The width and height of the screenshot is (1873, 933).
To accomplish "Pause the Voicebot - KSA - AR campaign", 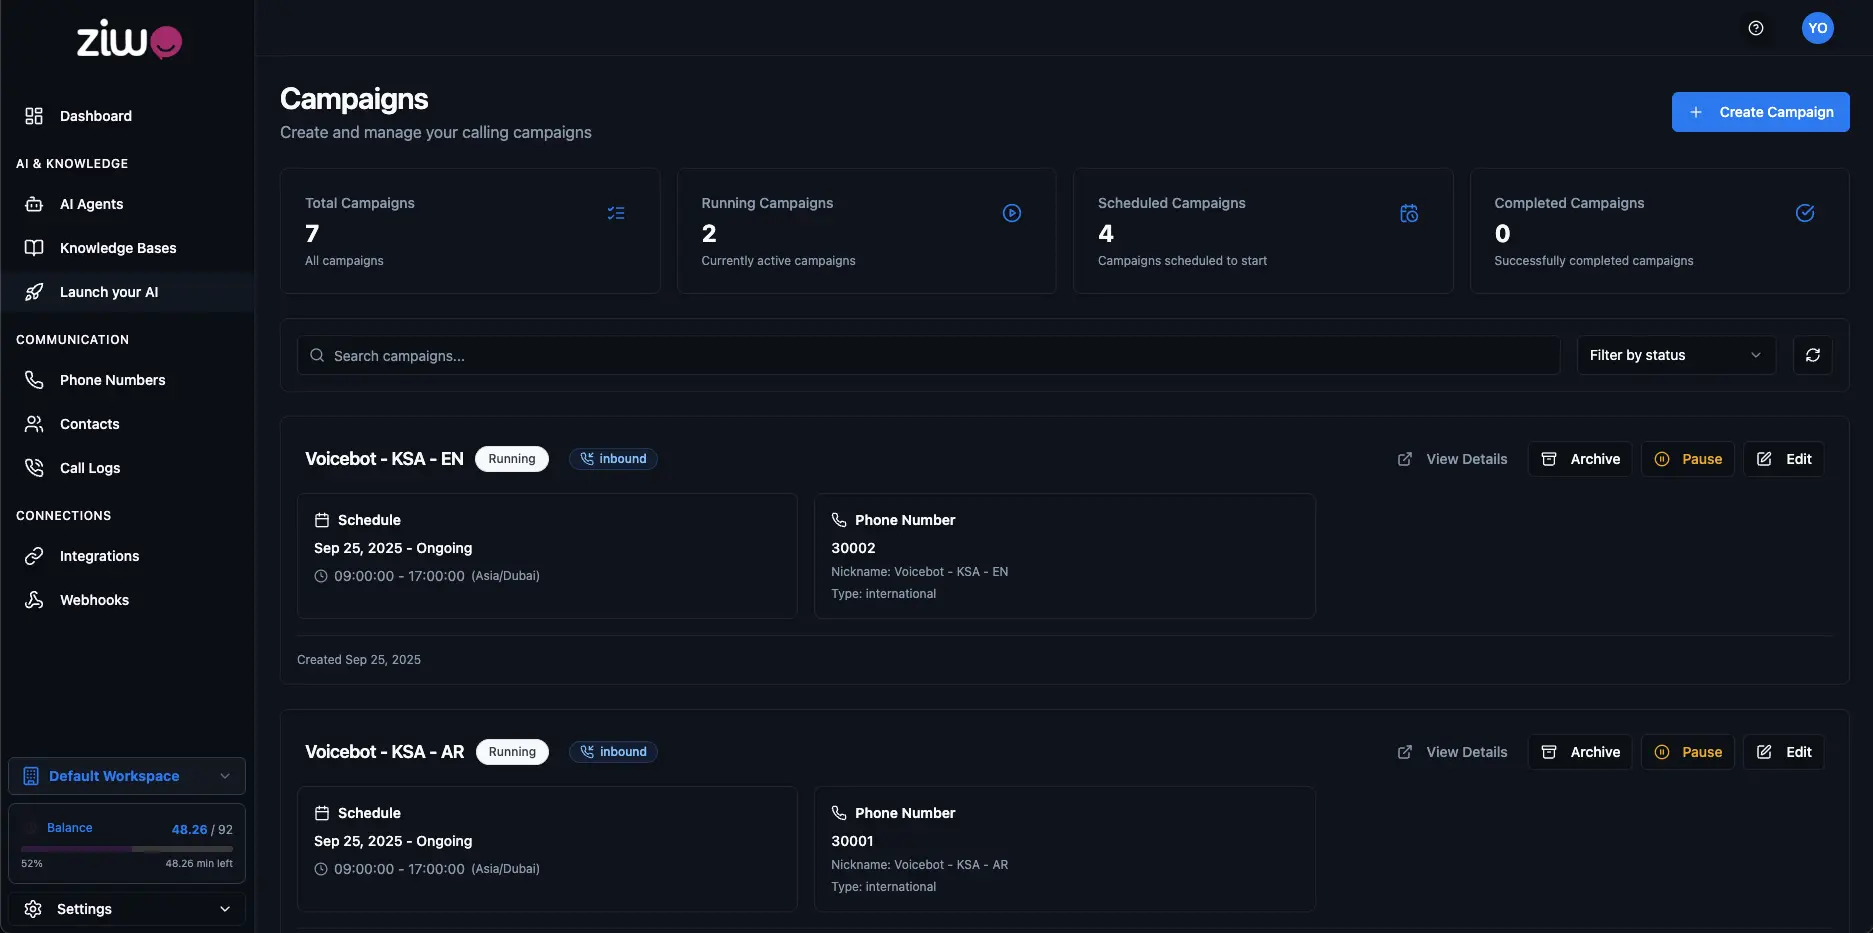I will pos(1687,752).
